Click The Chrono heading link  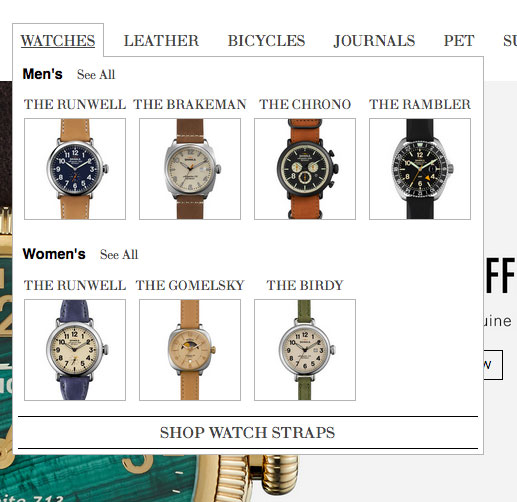point(305,104)
